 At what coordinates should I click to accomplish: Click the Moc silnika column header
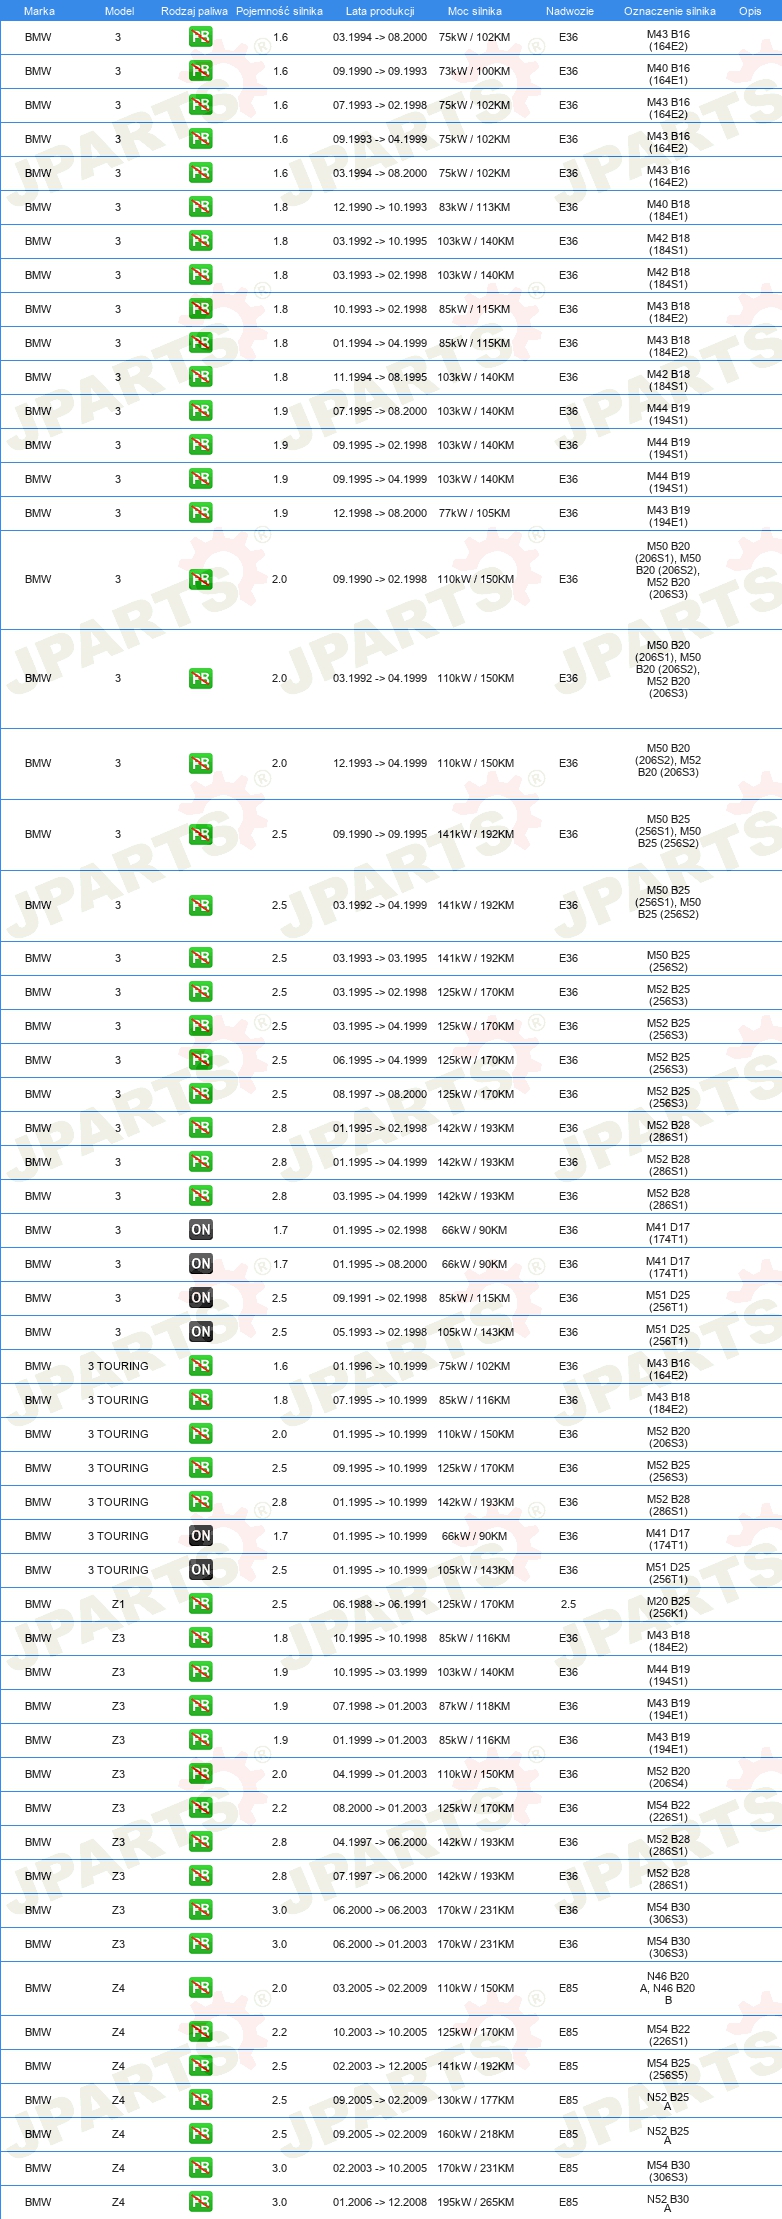point(475,11)
